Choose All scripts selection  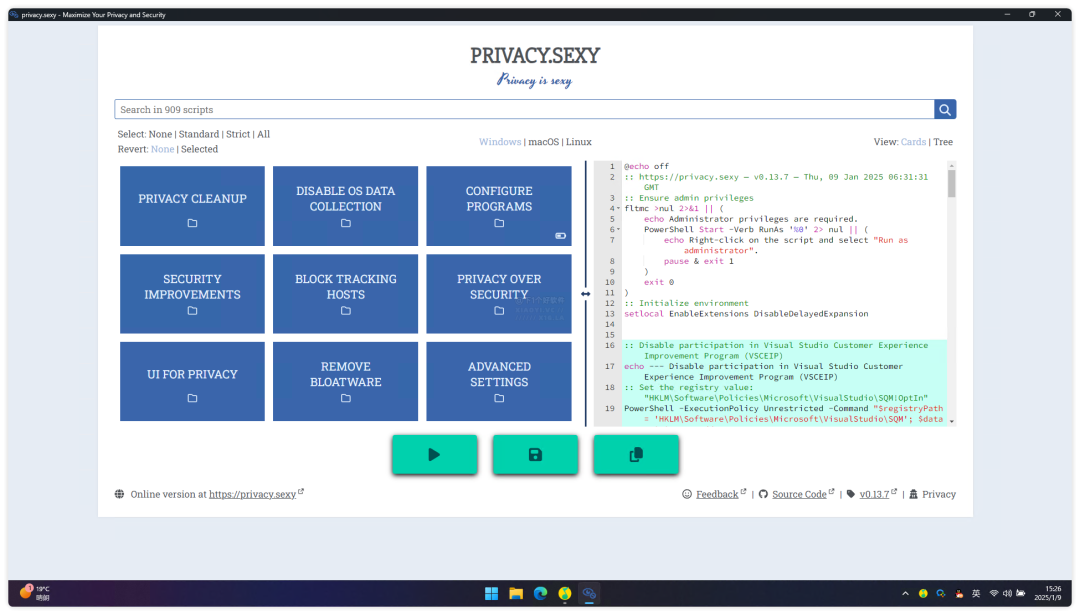click(x=263, y=134)
